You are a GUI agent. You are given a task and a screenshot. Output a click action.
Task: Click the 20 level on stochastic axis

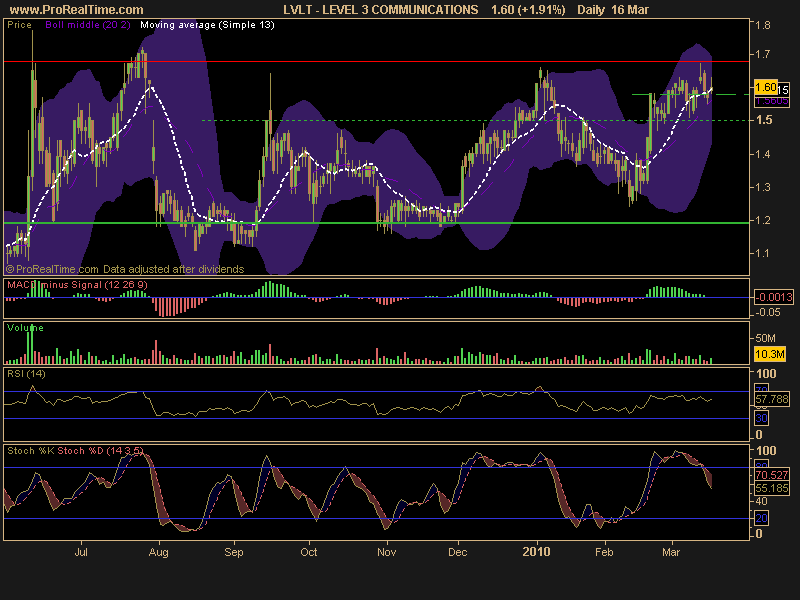click(x=761, y=518)
